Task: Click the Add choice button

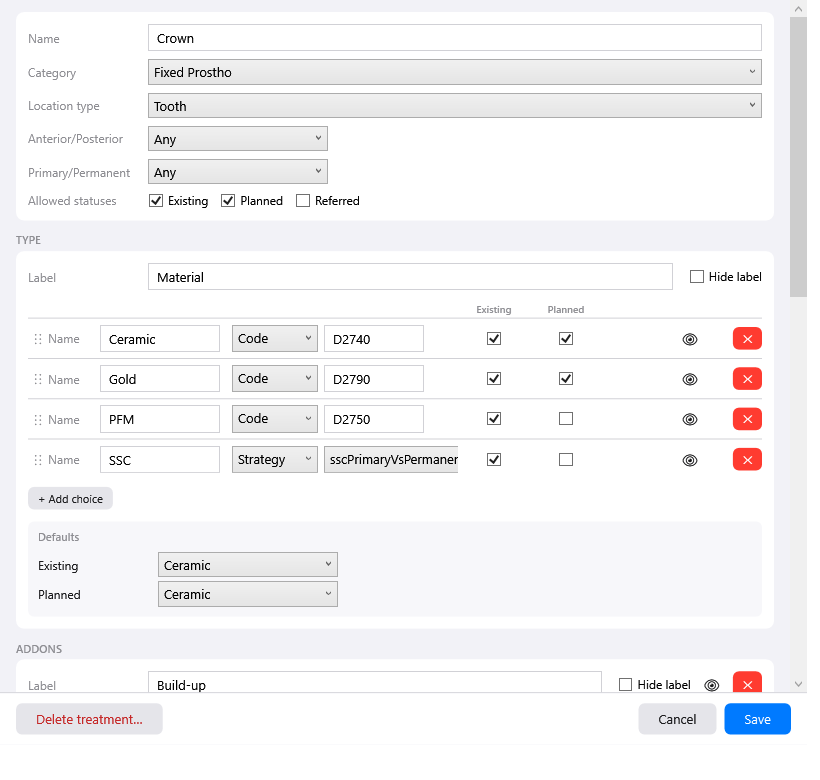Action: coord(71,499)
